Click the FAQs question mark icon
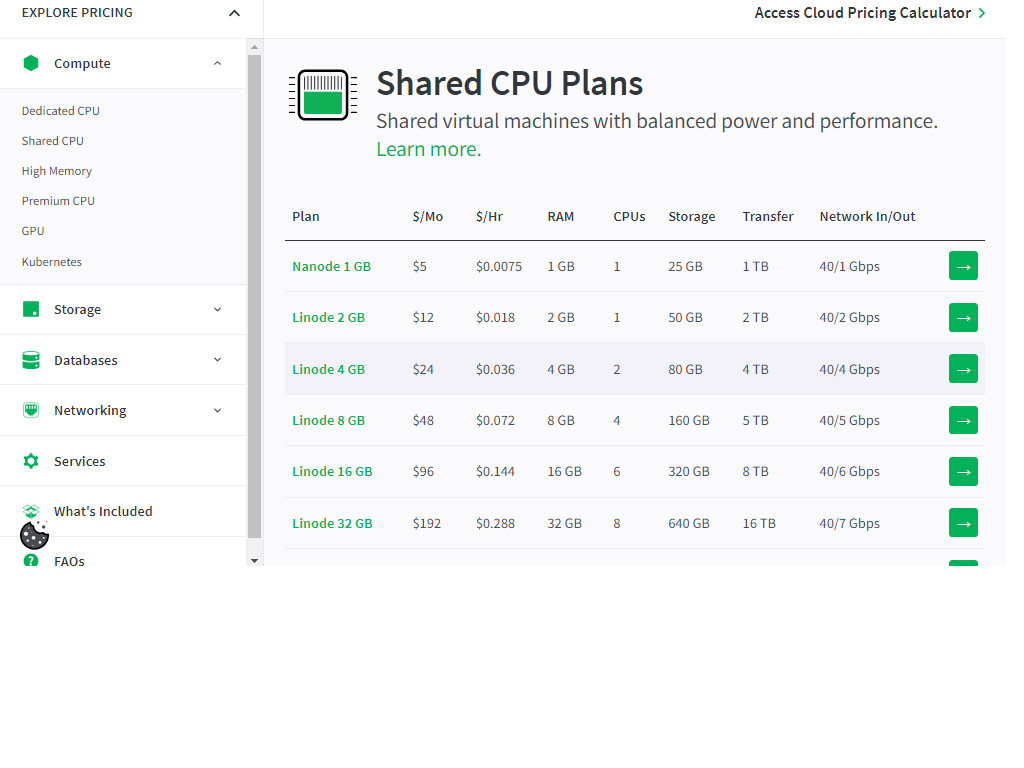Viewport: 1024px width, 768px height. pos(31,560)
